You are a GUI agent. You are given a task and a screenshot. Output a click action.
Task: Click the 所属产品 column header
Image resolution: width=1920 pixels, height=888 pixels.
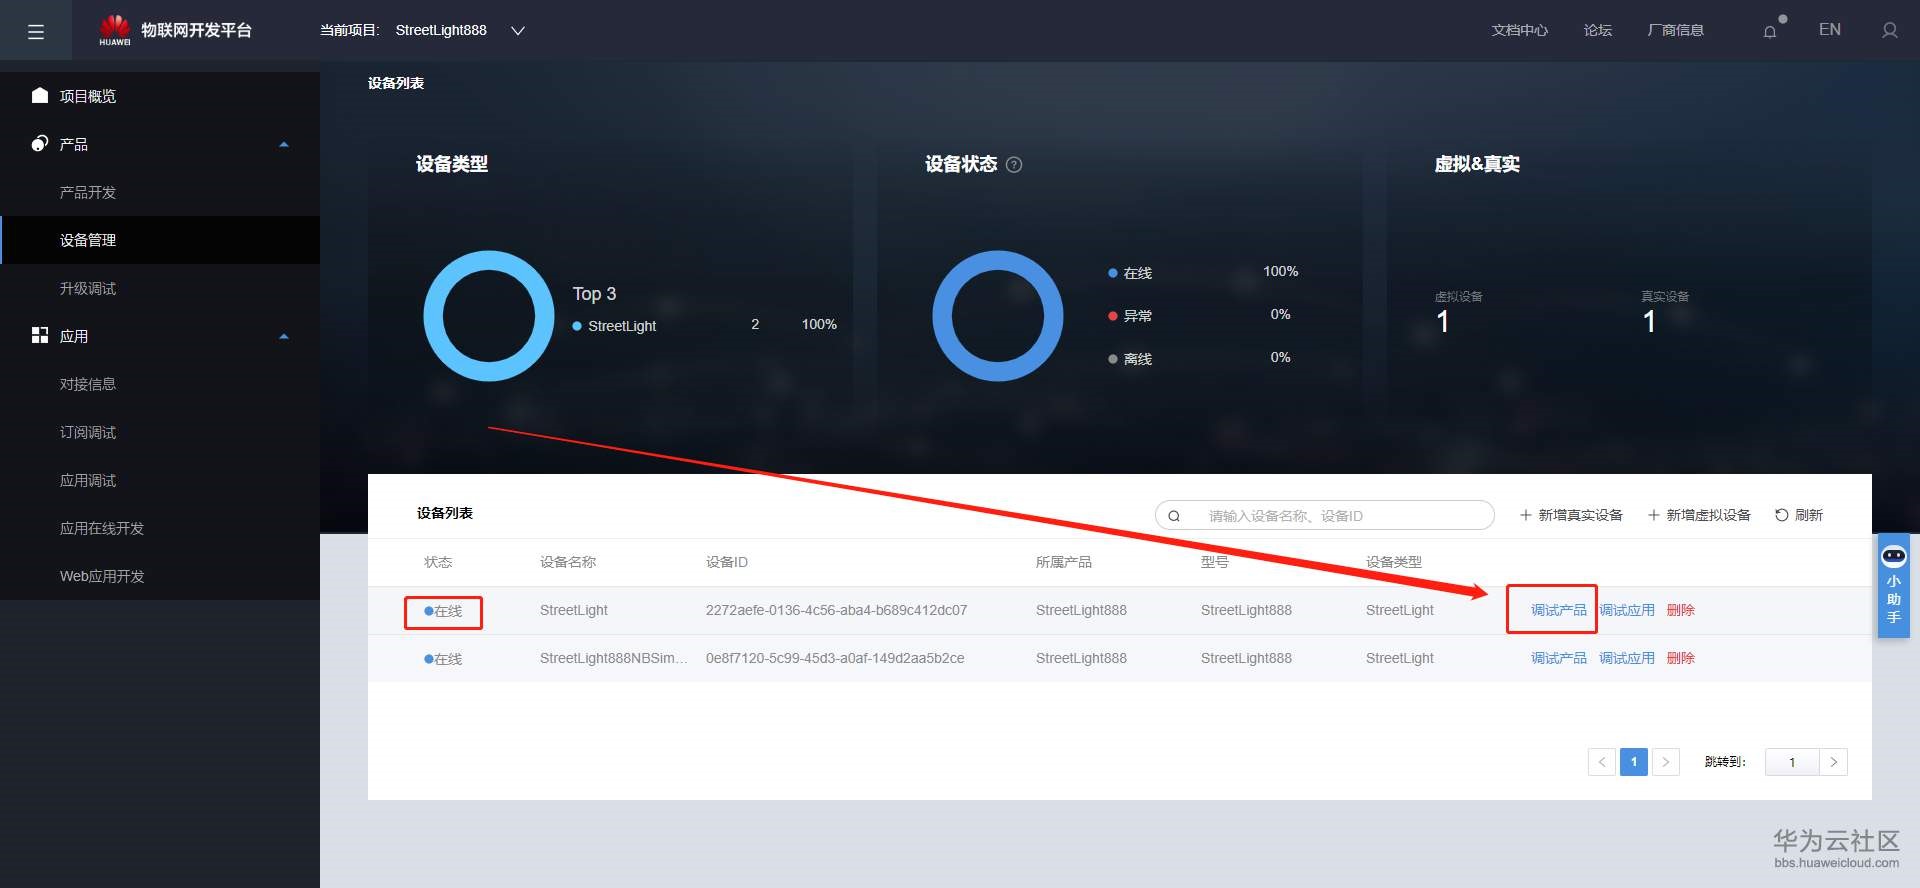tap(1064, 562)
